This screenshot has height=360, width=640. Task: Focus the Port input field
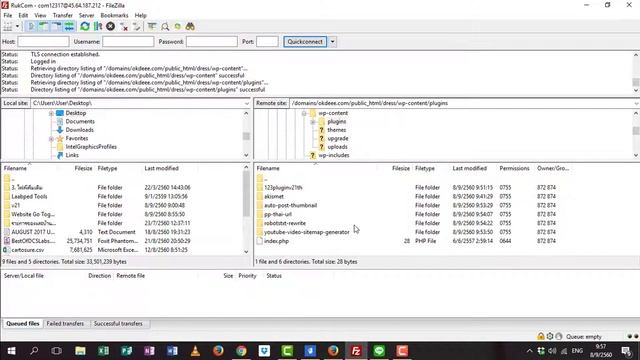pos(267,42)
